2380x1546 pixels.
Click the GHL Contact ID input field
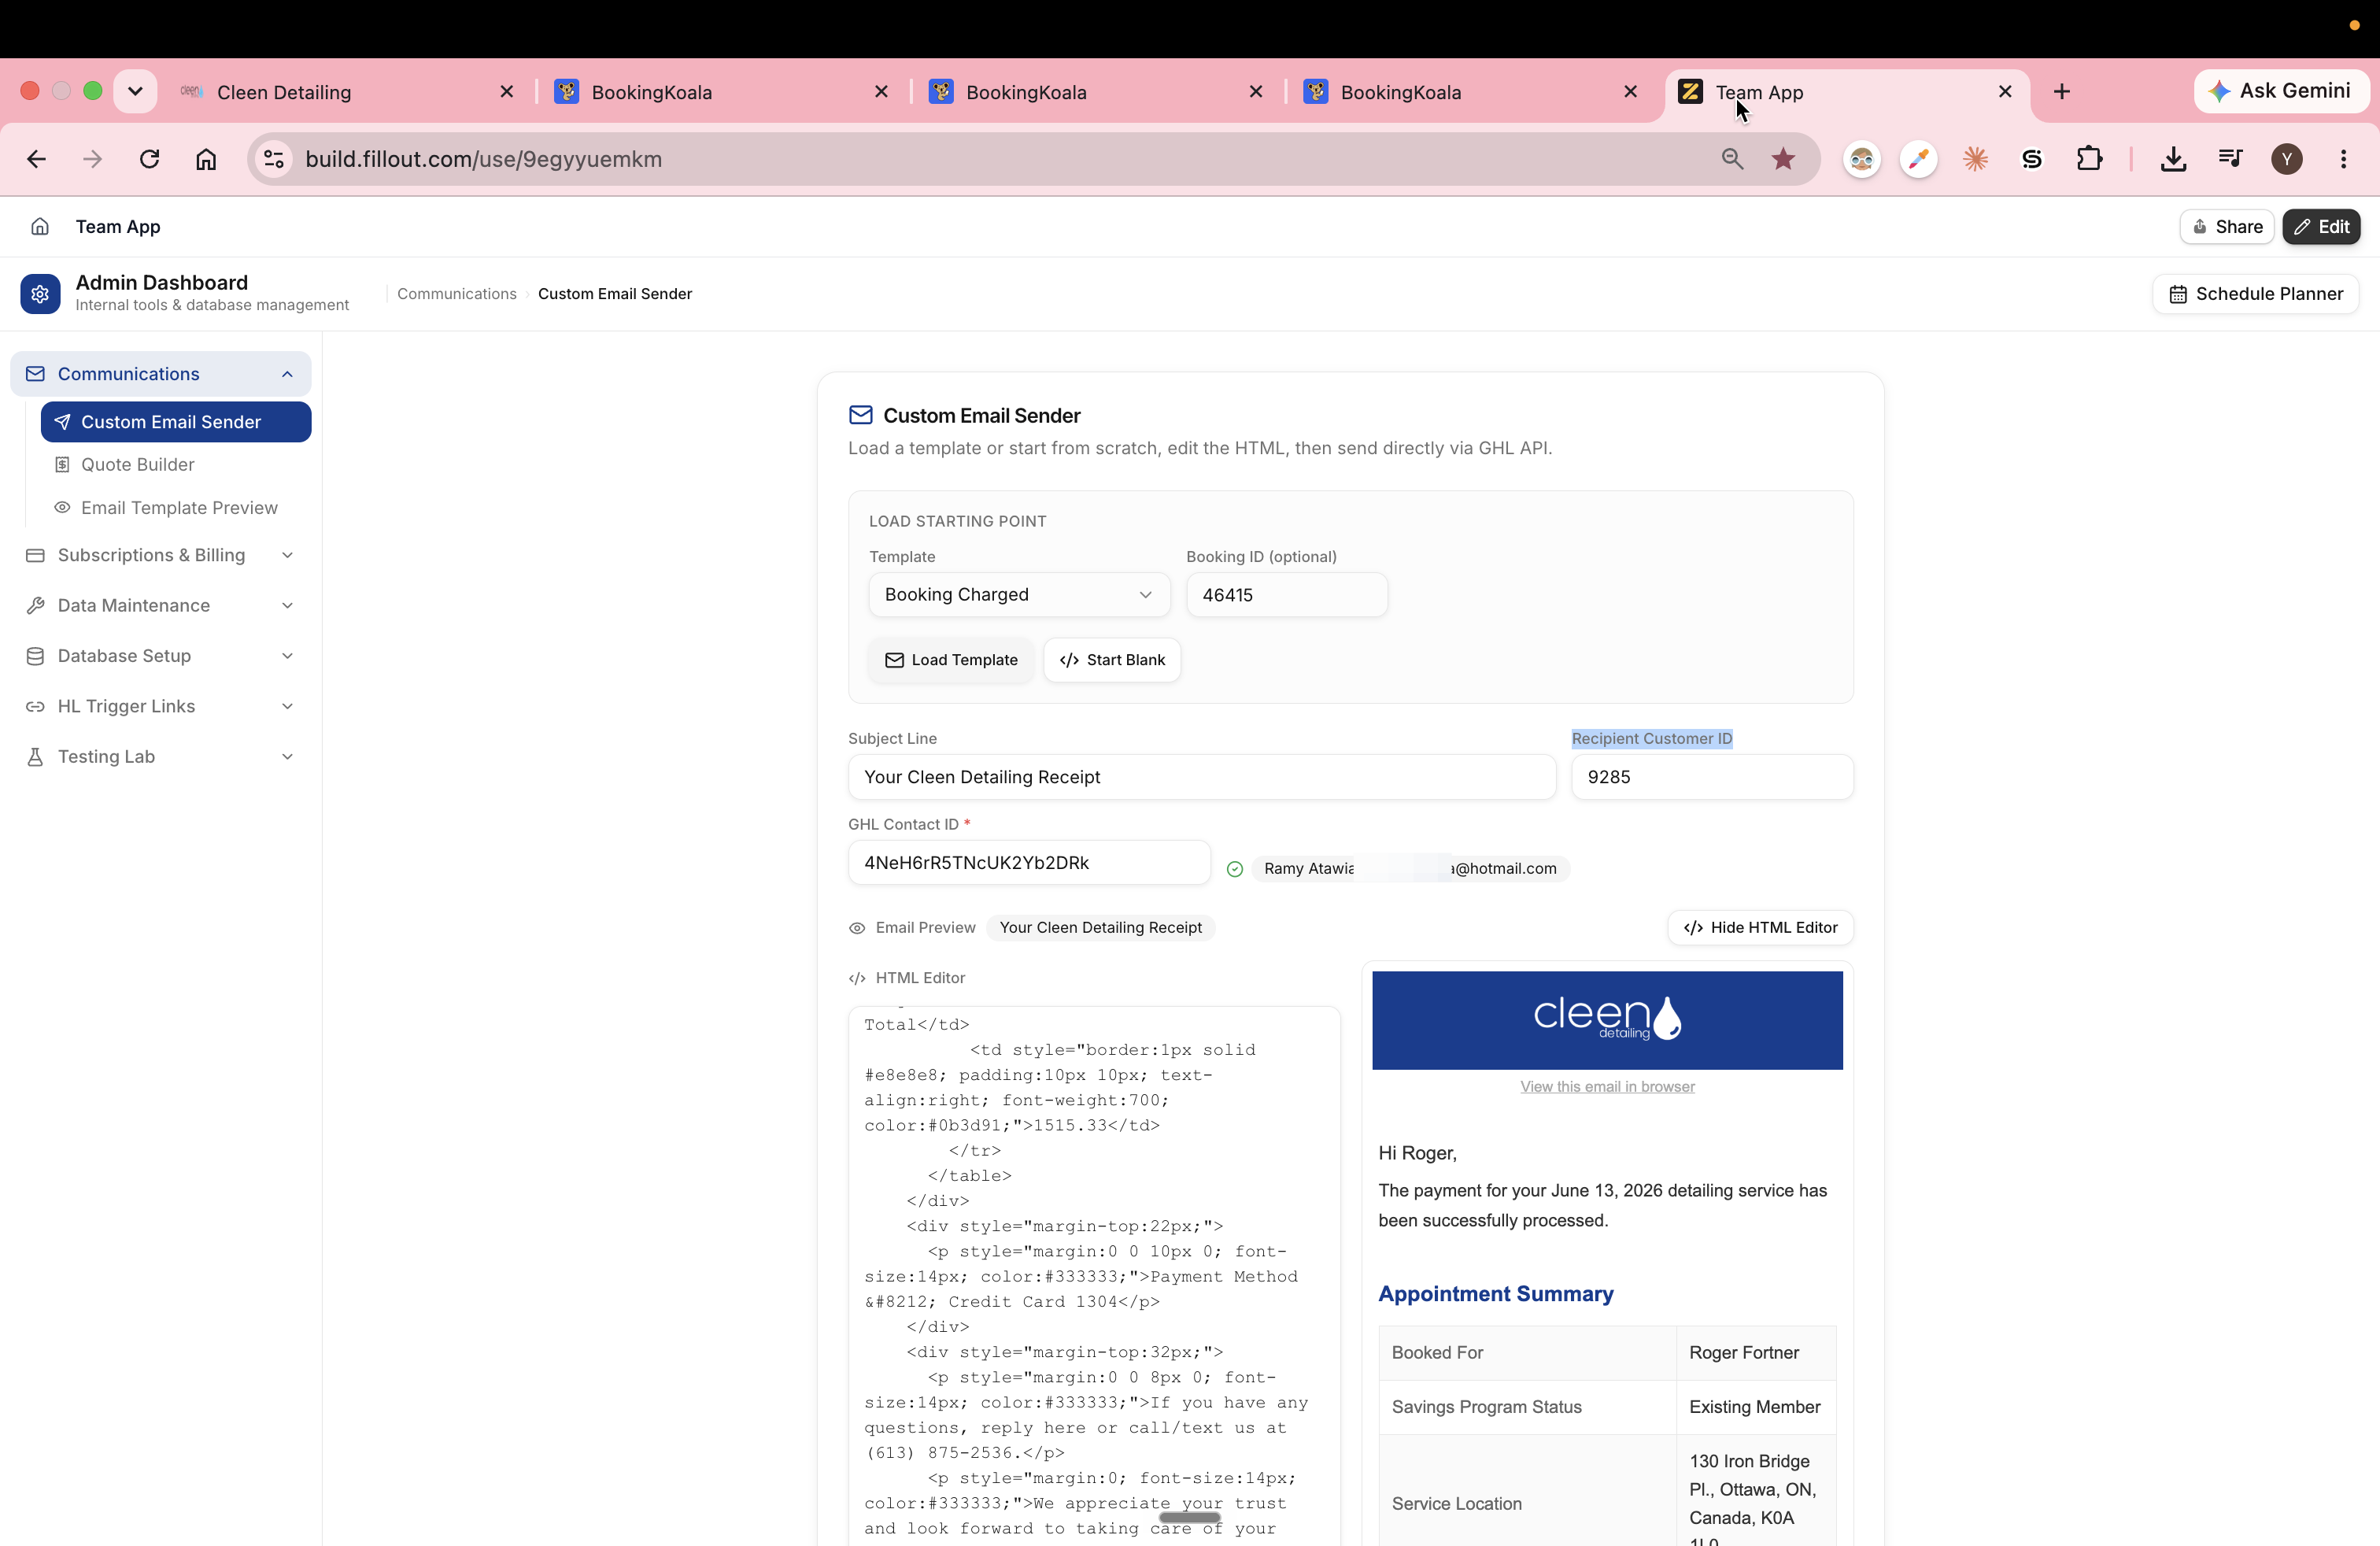[1029, 863]
